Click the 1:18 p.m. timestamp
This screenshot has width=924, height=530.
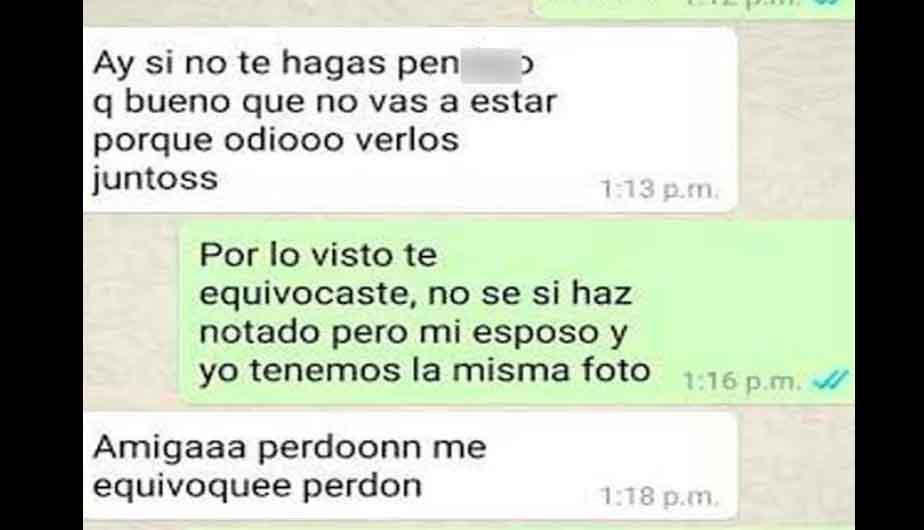659,497
